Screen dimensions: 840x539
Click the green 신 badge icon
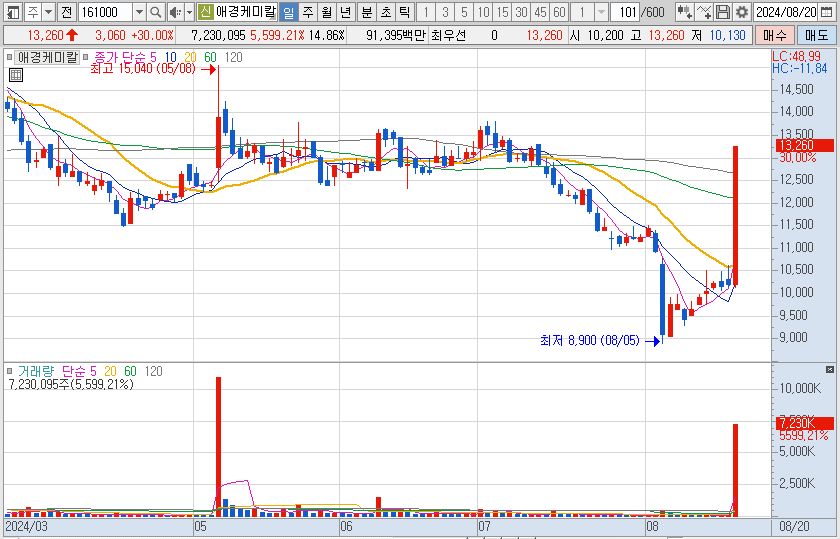pyautogui.click(x=205, y=12)
